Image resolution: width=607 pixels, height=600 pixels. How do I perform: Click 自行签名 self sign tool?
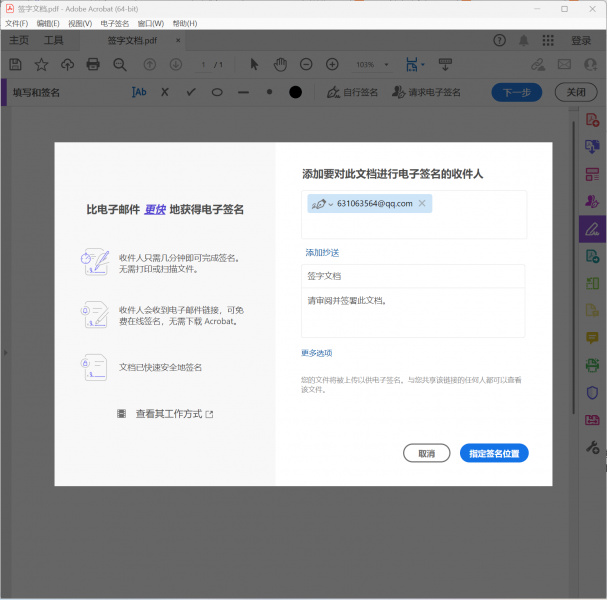coord(352,92)
